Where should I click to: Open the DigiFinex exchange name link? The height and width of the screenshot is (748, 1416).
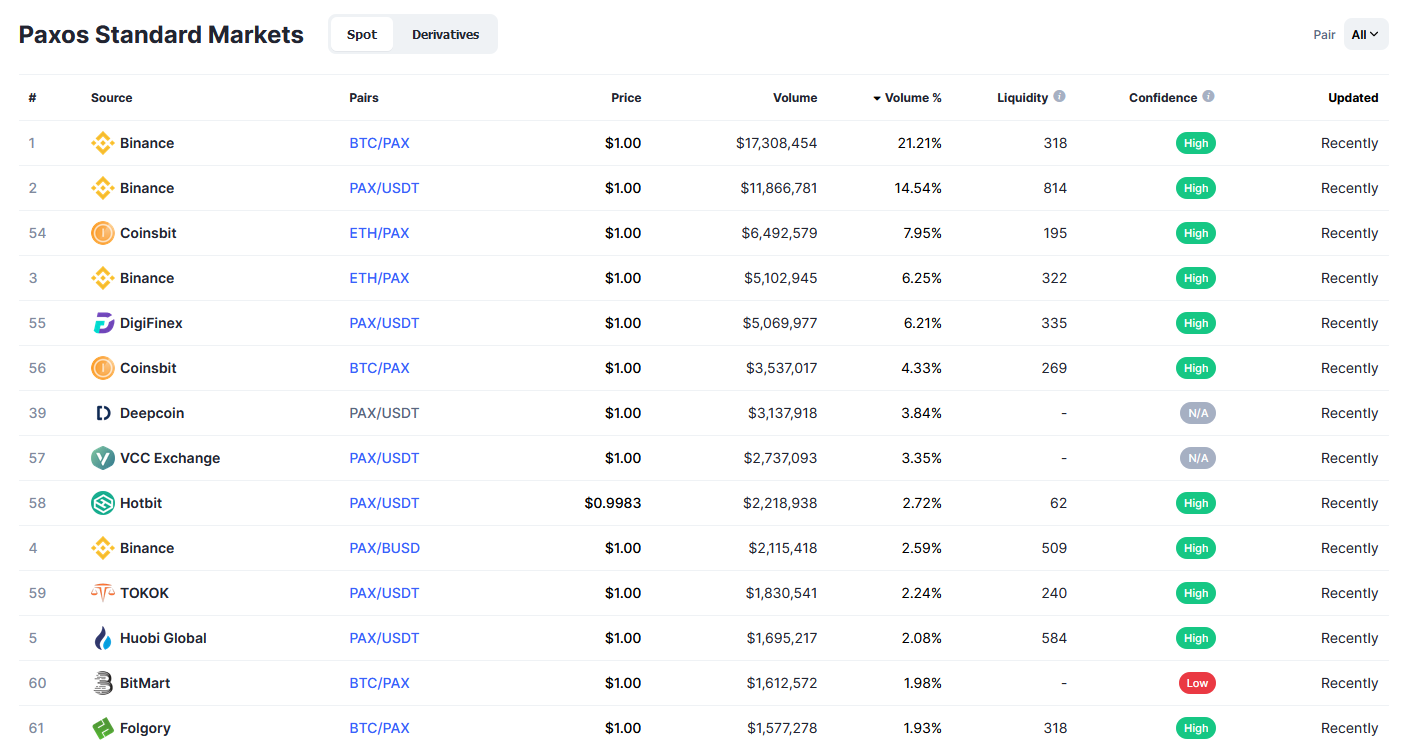[x=151, y=323]
